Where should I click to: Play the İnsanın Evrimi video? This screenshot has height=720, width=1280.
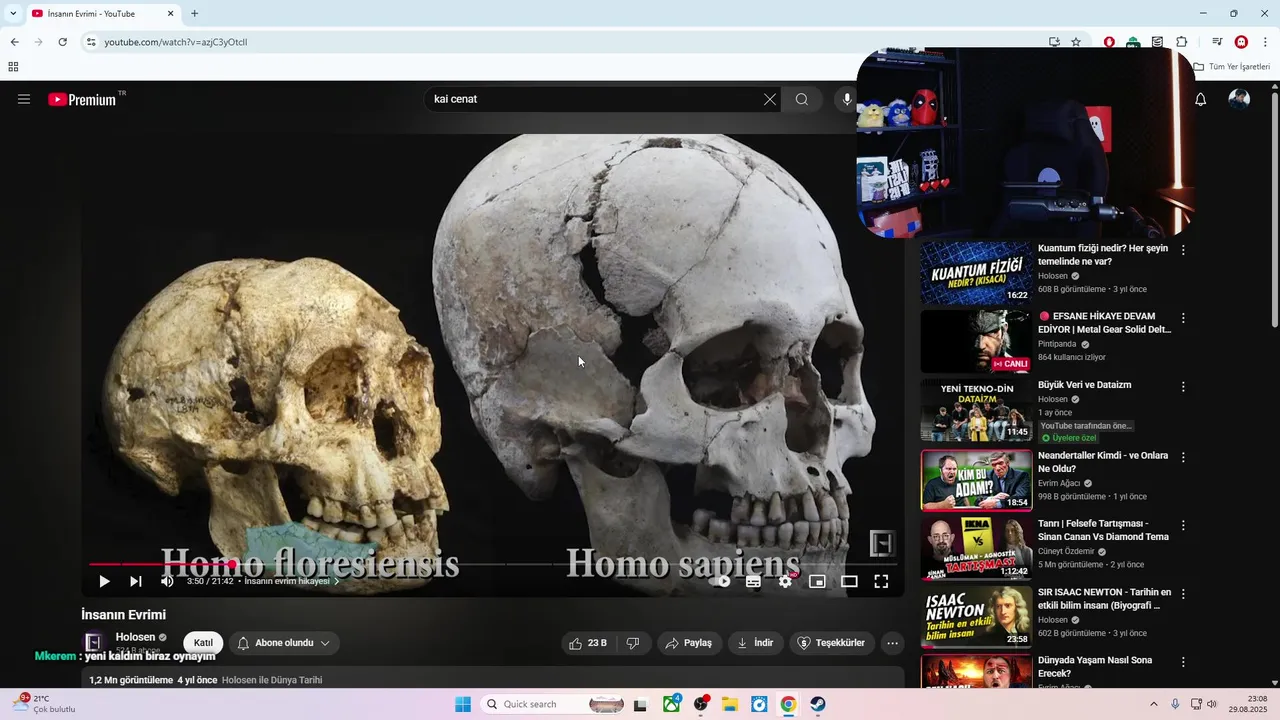pos(104,581)
